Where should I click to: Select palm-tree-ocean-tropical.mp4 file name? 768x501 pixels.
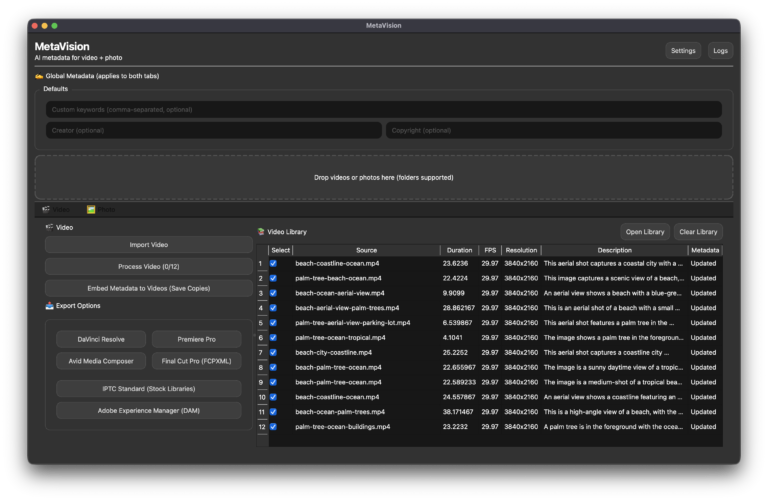pyautogui.click(x=340, y=337)
